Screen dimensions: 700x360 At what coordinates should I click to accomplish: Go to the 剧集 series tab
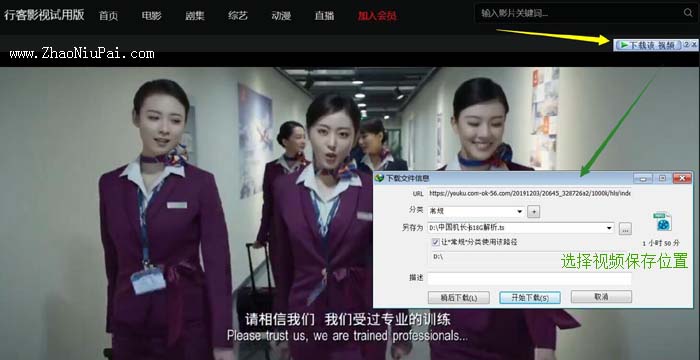(195, 16)
